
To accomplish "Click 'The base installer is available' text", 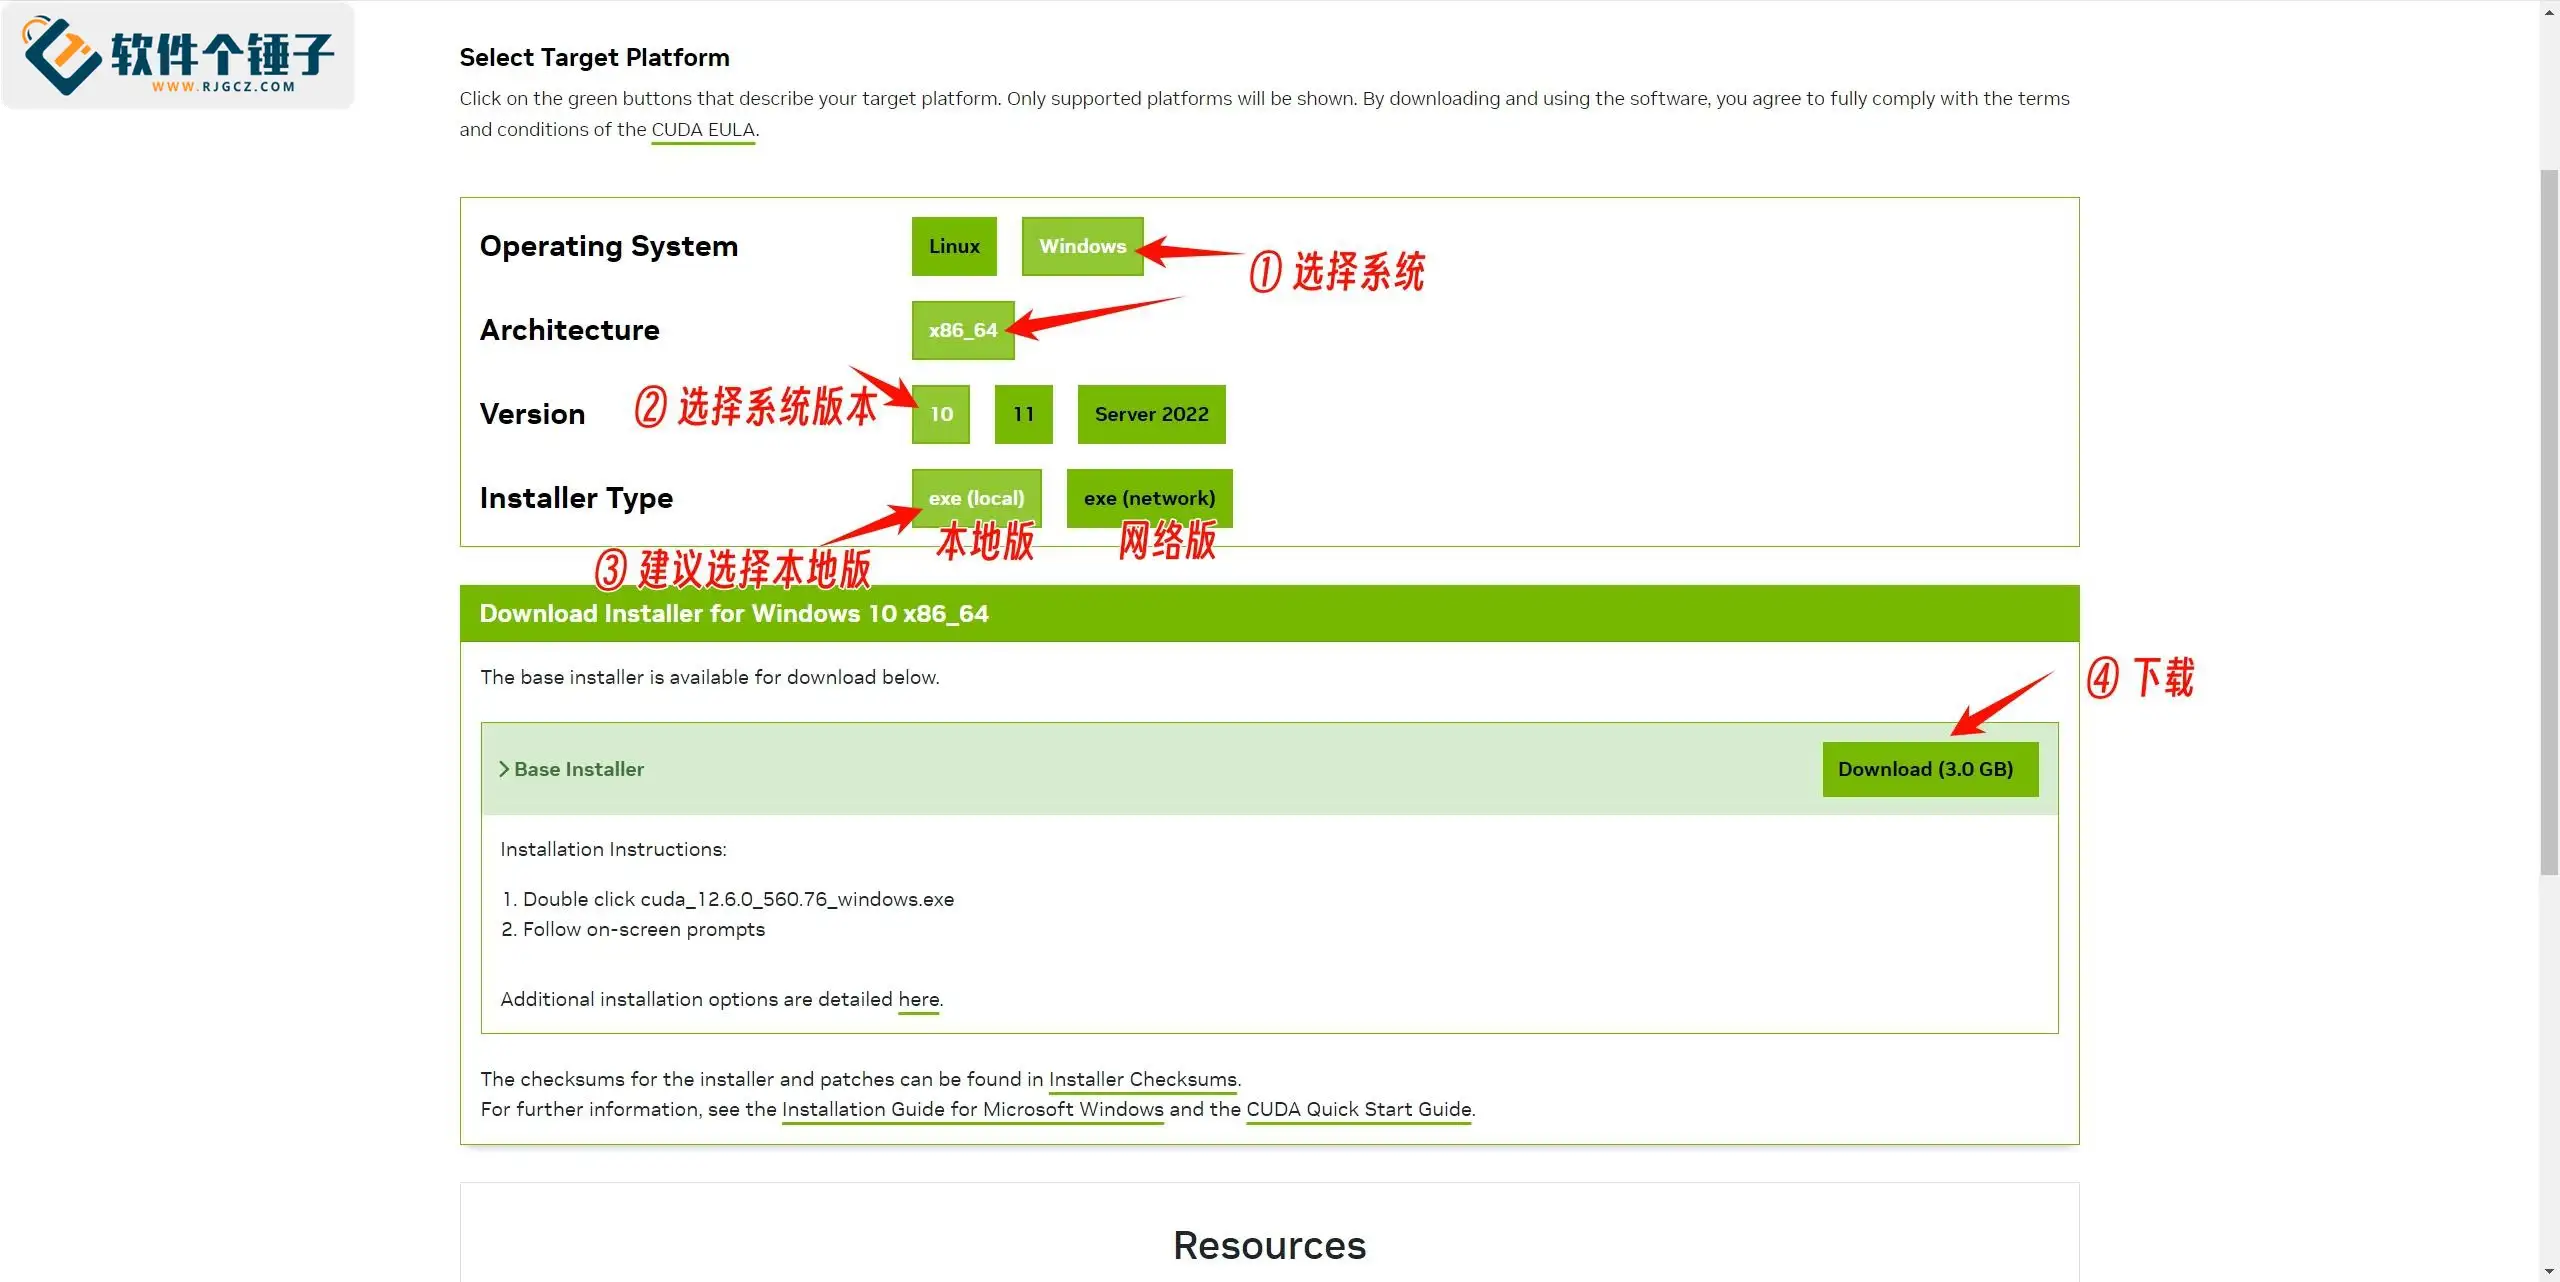I will pyautogui.click(x=709, y=677).
